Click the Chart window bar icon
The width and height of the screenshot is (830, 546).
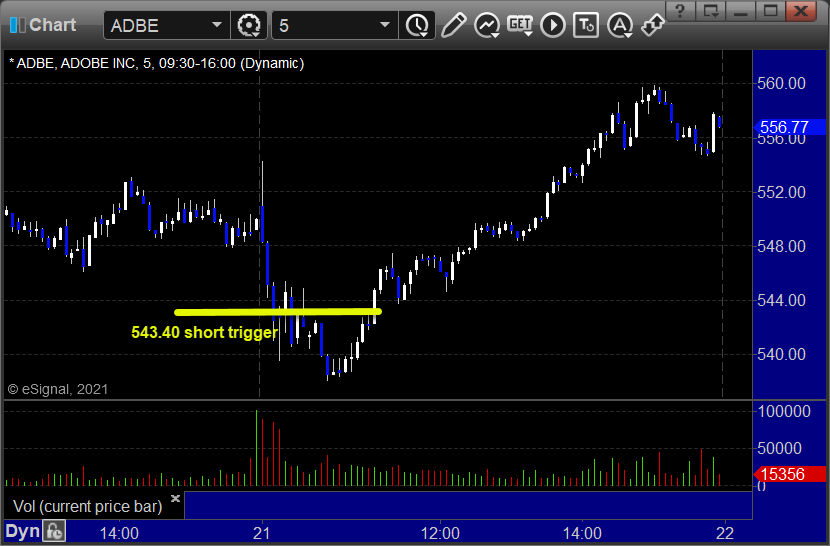coord(17,25)
